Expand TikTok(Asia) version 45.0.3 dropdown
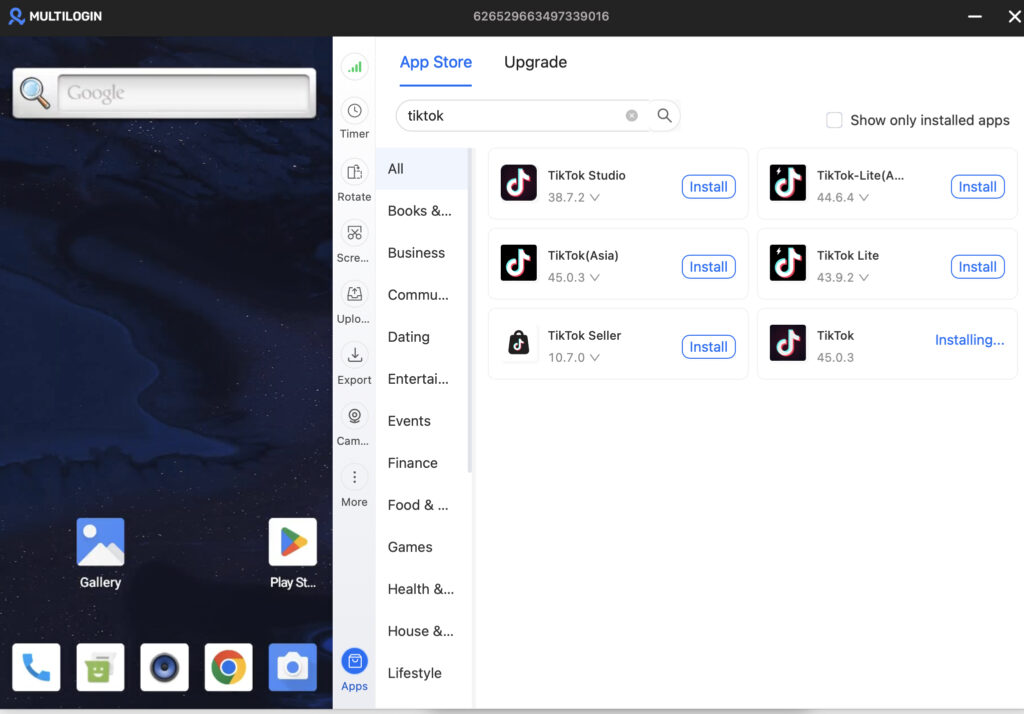 594,278
